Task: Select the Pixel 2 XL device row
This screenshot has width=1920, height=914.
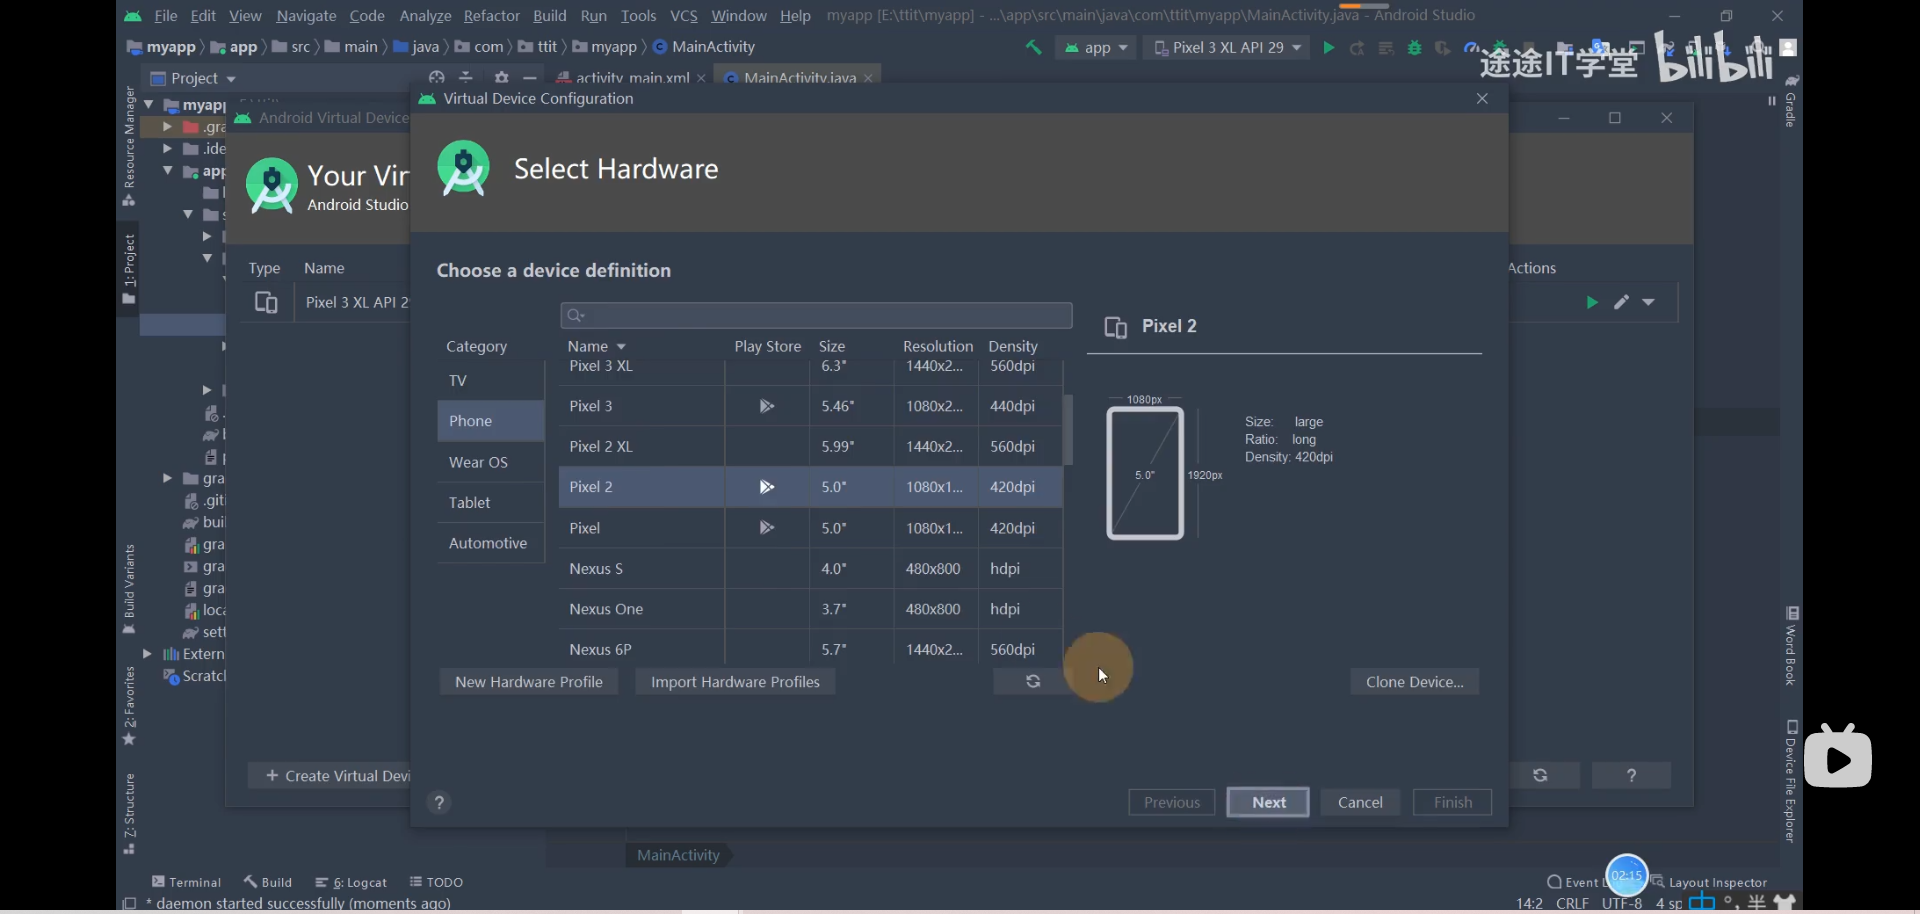Action: coord(810,446)
